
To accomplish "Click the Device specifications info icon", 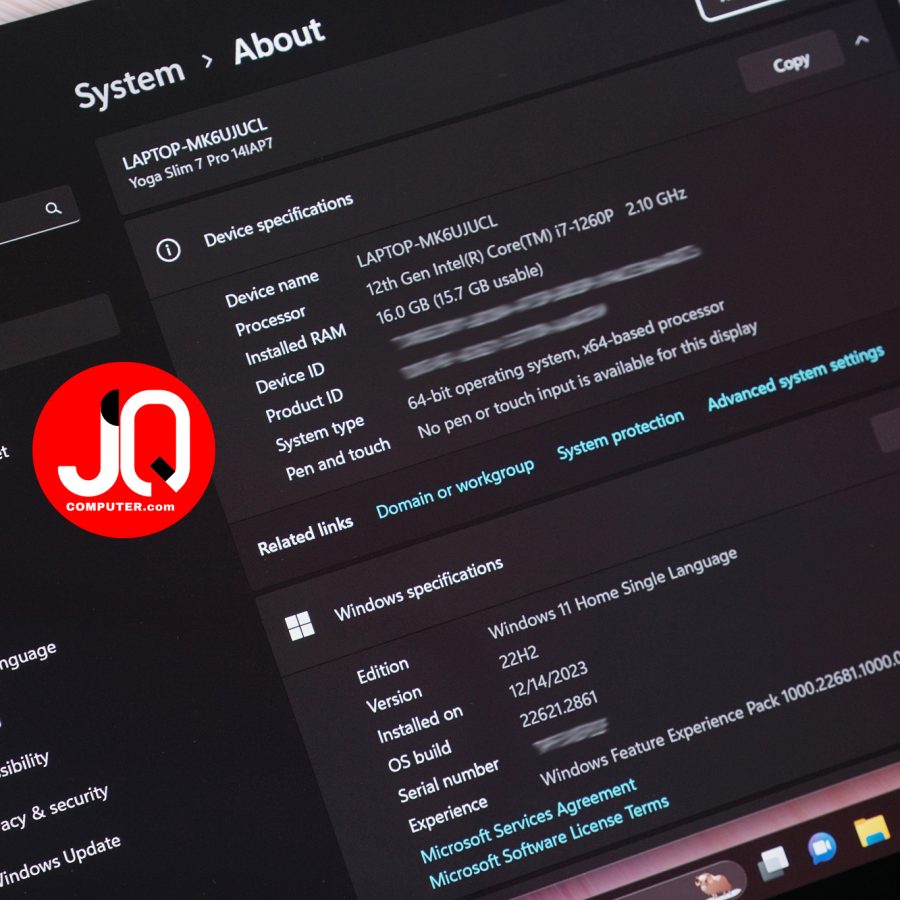I will tap(168, 250).
